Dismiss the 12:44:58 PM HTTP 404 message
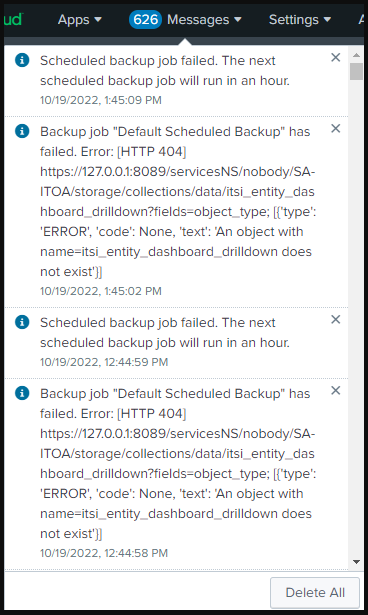This screenshot has width=368, height=615. (335, 391)
